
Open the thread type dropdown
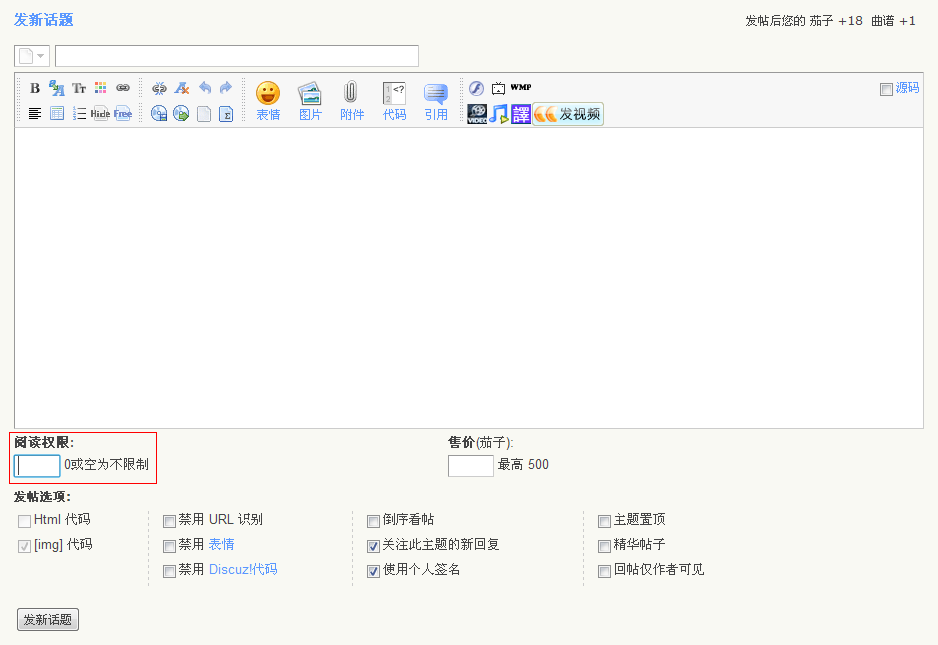[32, 56]
